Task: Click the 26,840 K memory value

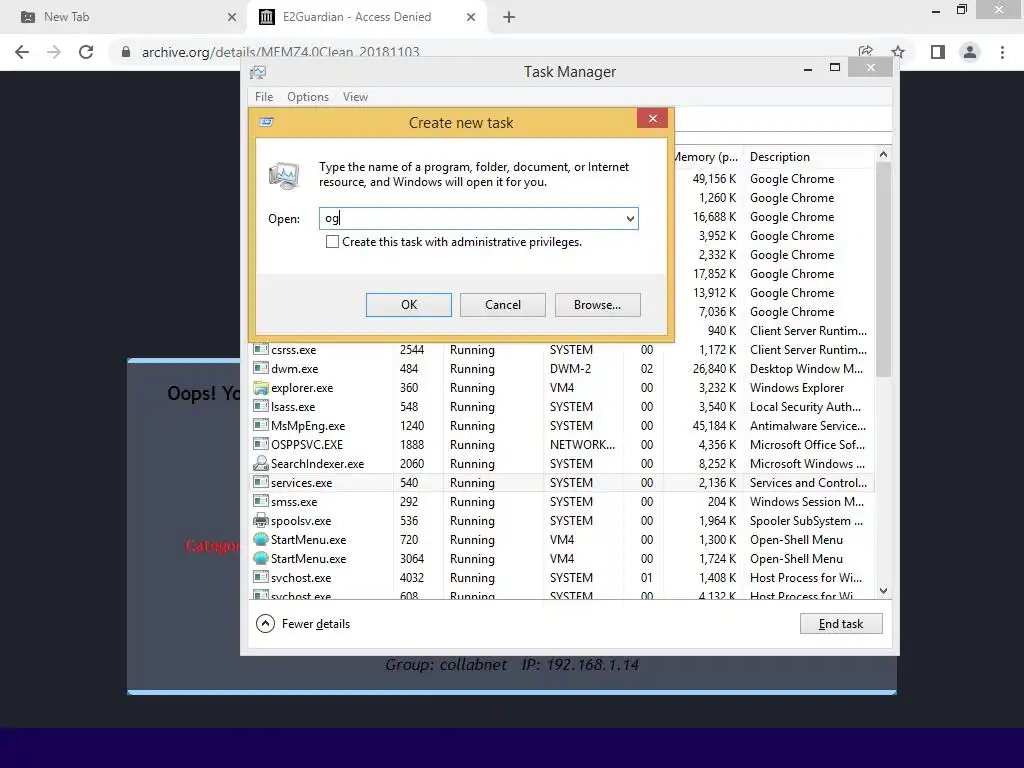Action: click(x=714, y=368)
